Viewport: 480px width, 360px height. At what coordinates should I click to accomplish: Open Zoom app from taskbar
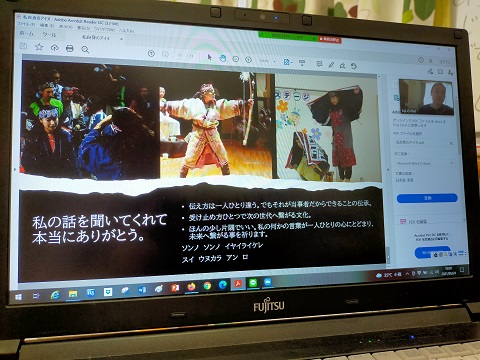tap(267, 282)
